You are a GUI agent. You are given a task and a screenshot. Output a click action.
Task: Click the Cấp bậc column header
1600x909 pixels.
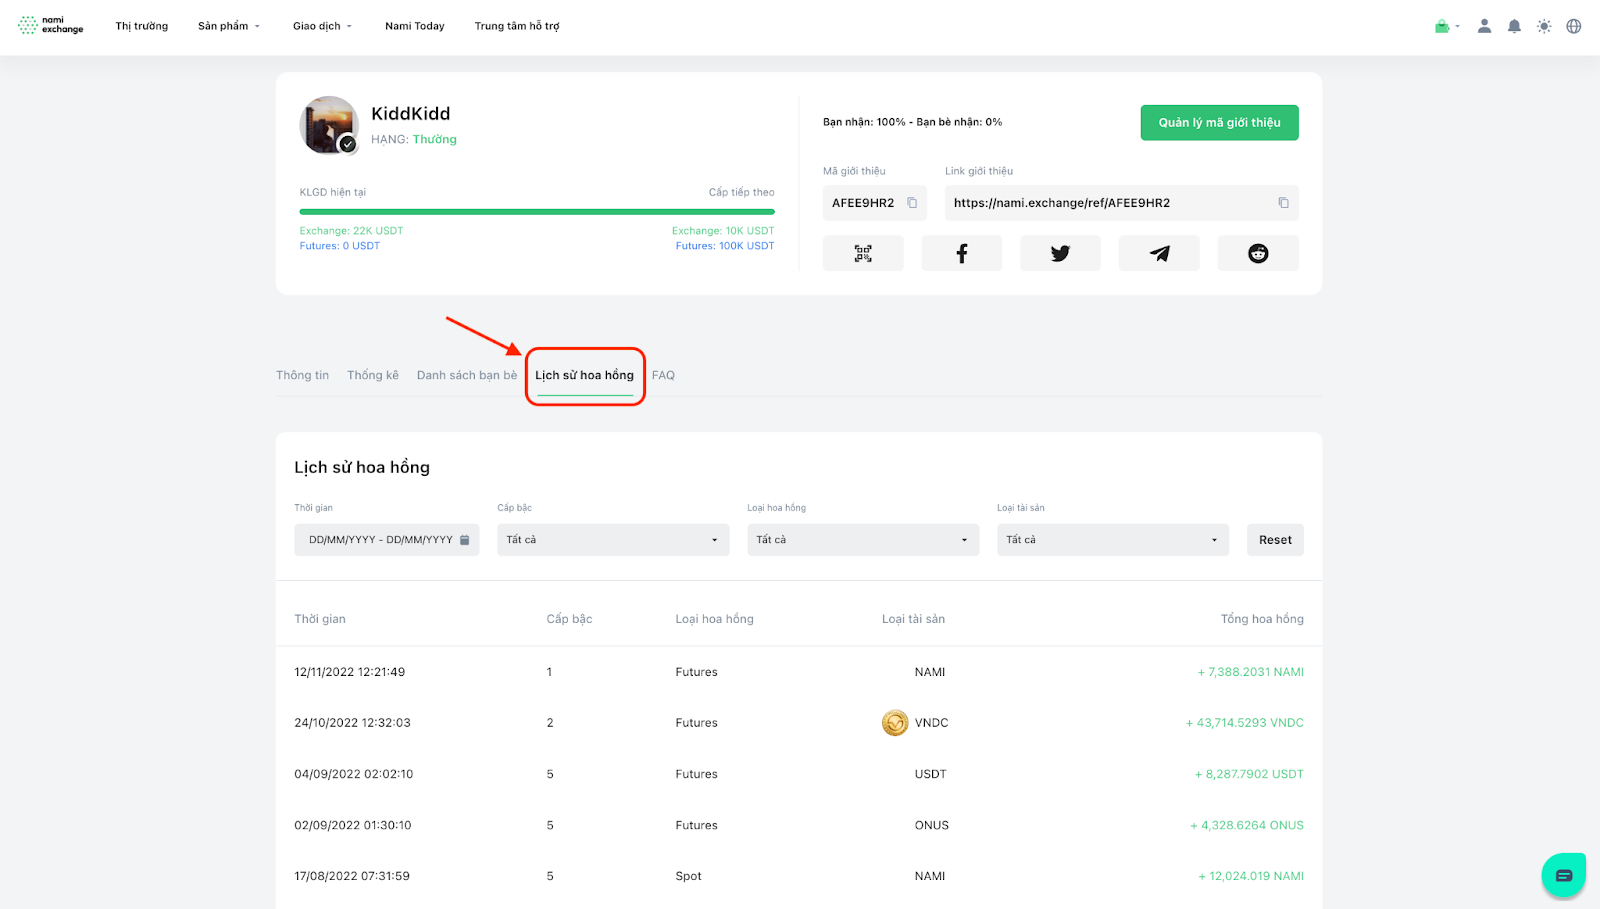[569, 619]
